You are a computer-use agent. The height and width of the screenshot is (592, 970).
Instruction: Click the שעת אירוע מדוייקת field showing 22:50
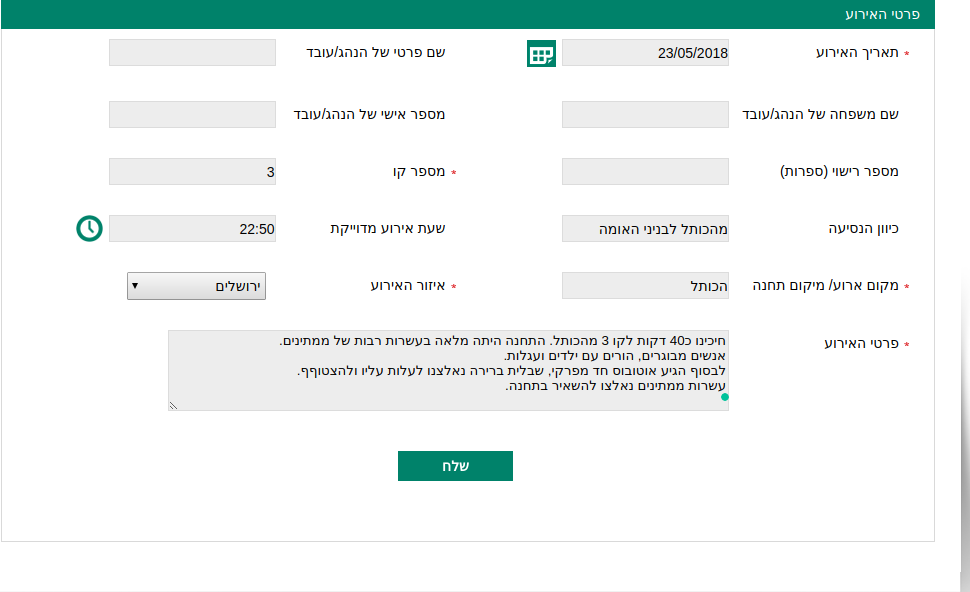pyautogui.click(x=192, y=228)
